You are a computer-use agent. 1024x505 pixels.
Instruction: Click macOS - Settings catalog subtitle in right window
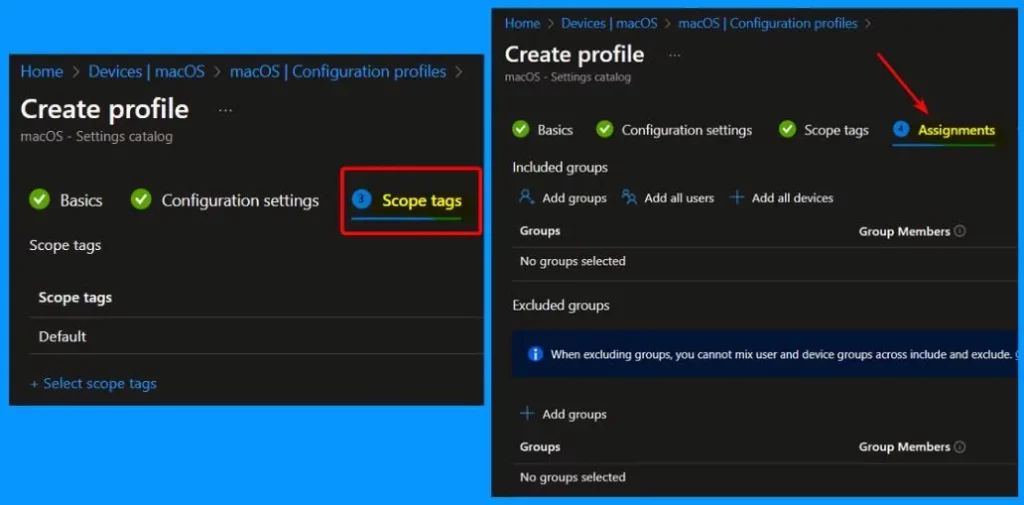point(568,77)
